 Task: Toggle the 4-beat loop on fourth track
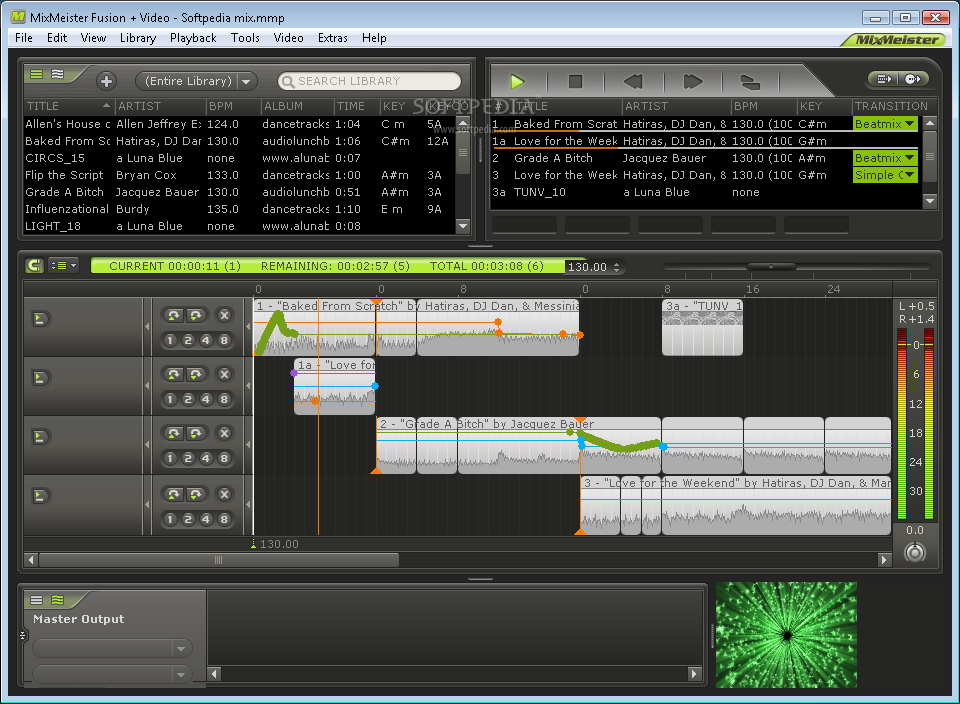click(206, 519)
